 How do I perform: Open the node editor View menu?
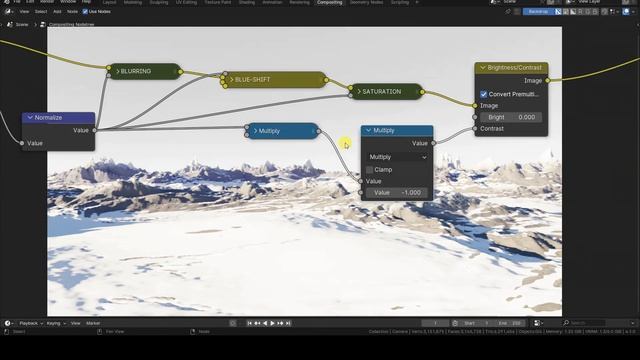point(24,12)
